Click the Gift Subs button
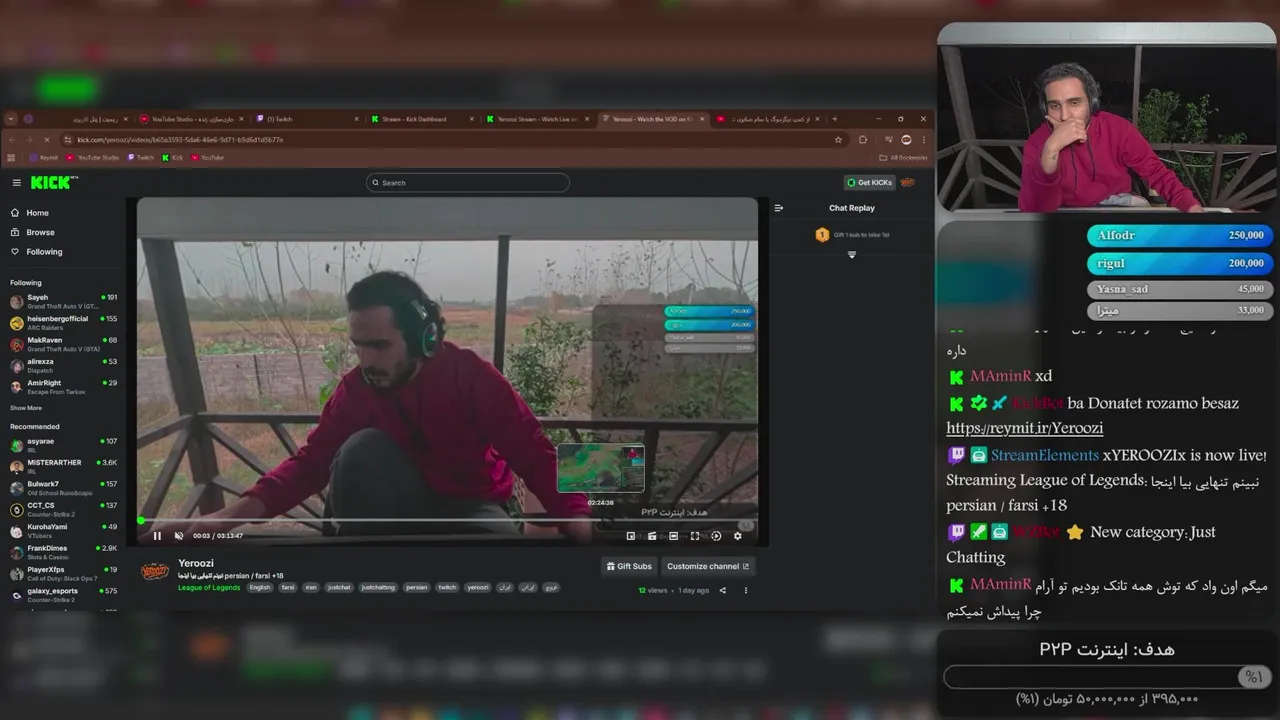The height and width of the screenshot is (720, 1280). tap(629, 566)
